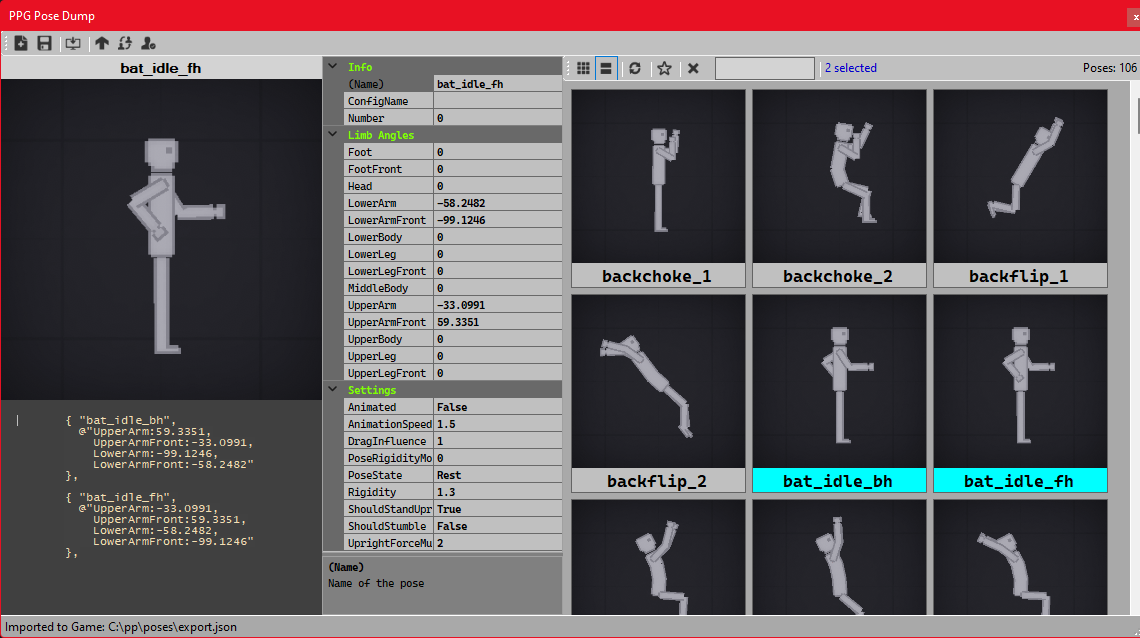The image size is (1140, 638).
Task: Upload the current poses
Action: point(100,43)
